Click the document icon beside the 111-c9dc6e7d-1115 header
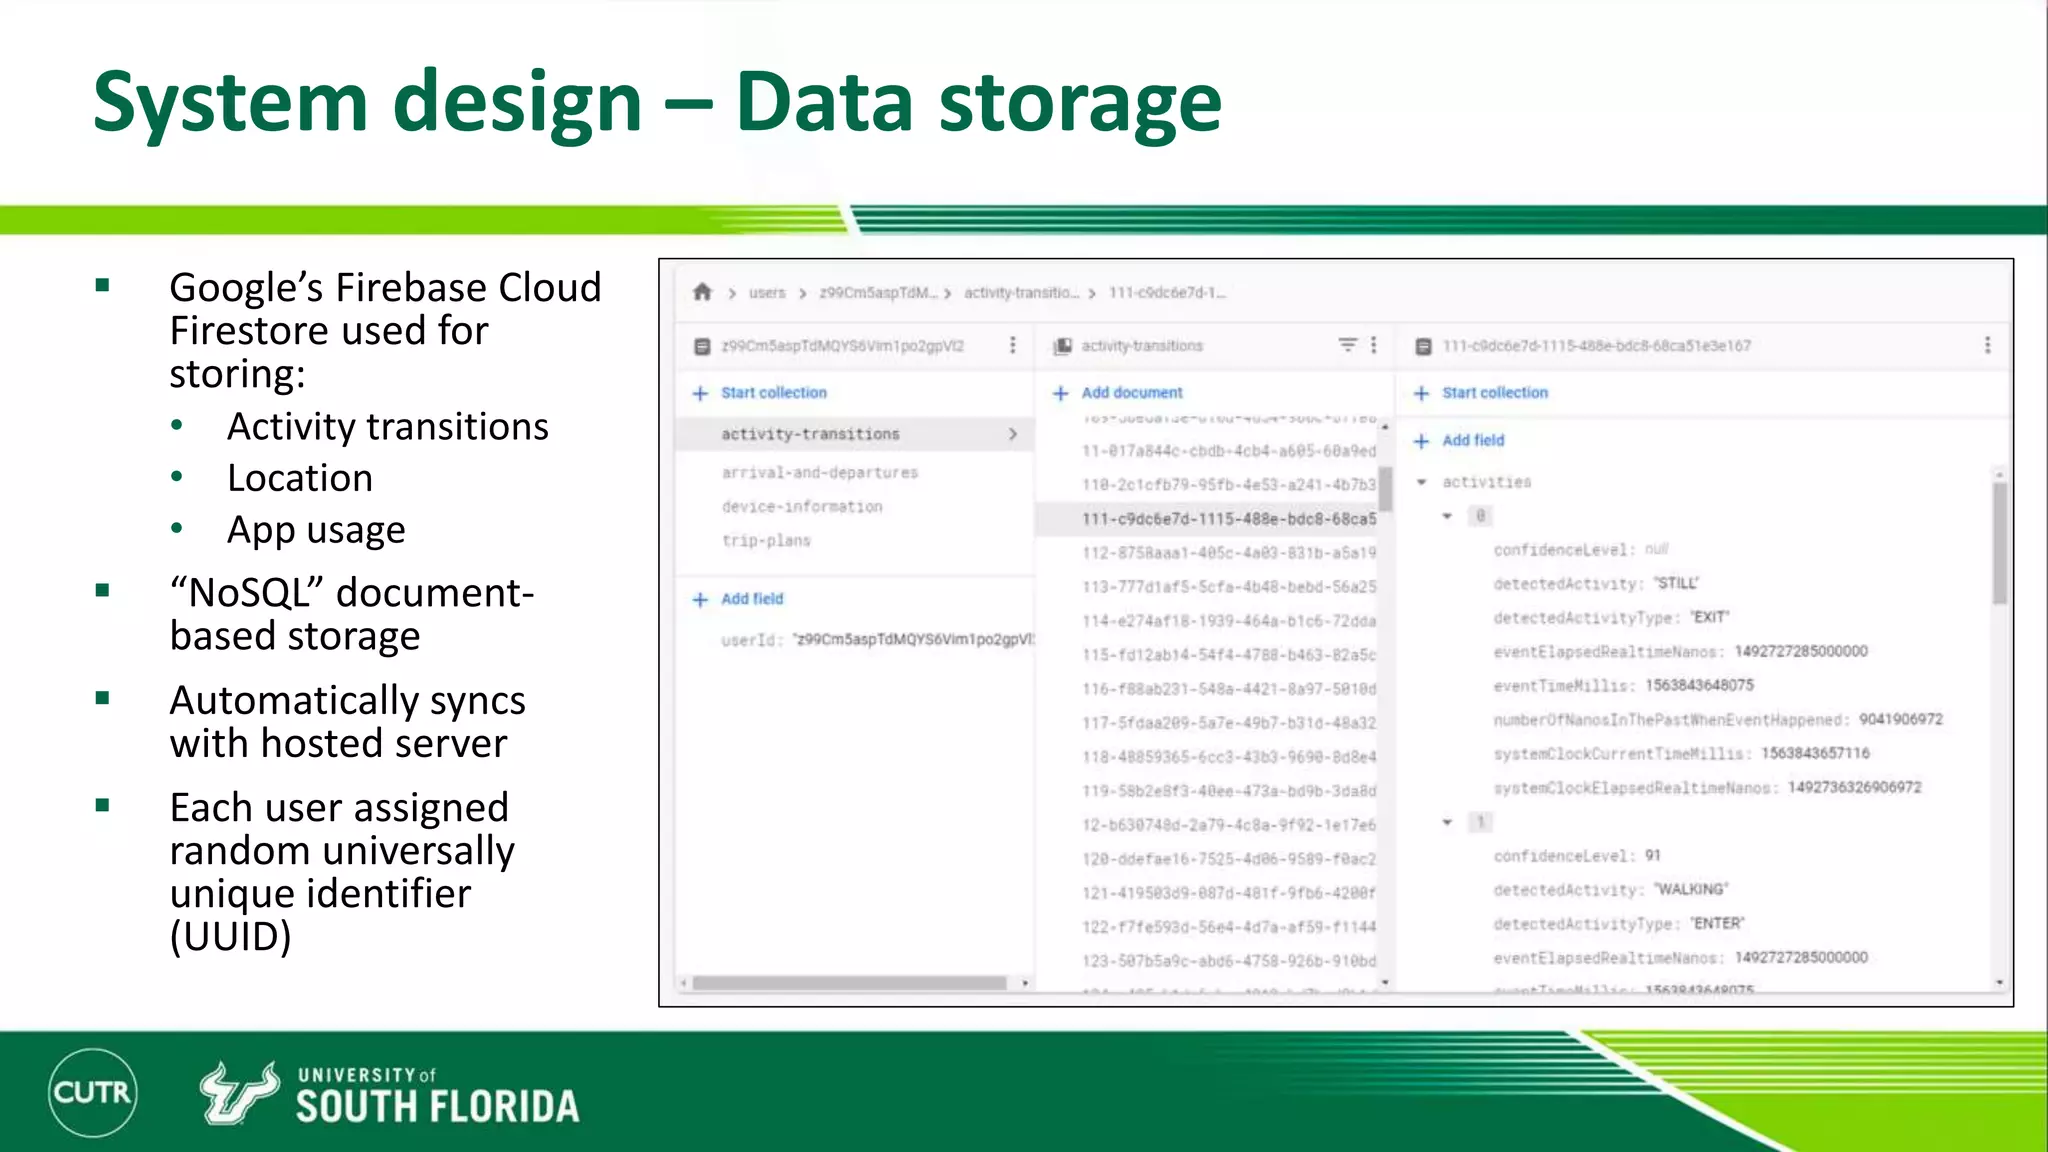This screenshot has width=2048, height=1152. click(1423, 346)
